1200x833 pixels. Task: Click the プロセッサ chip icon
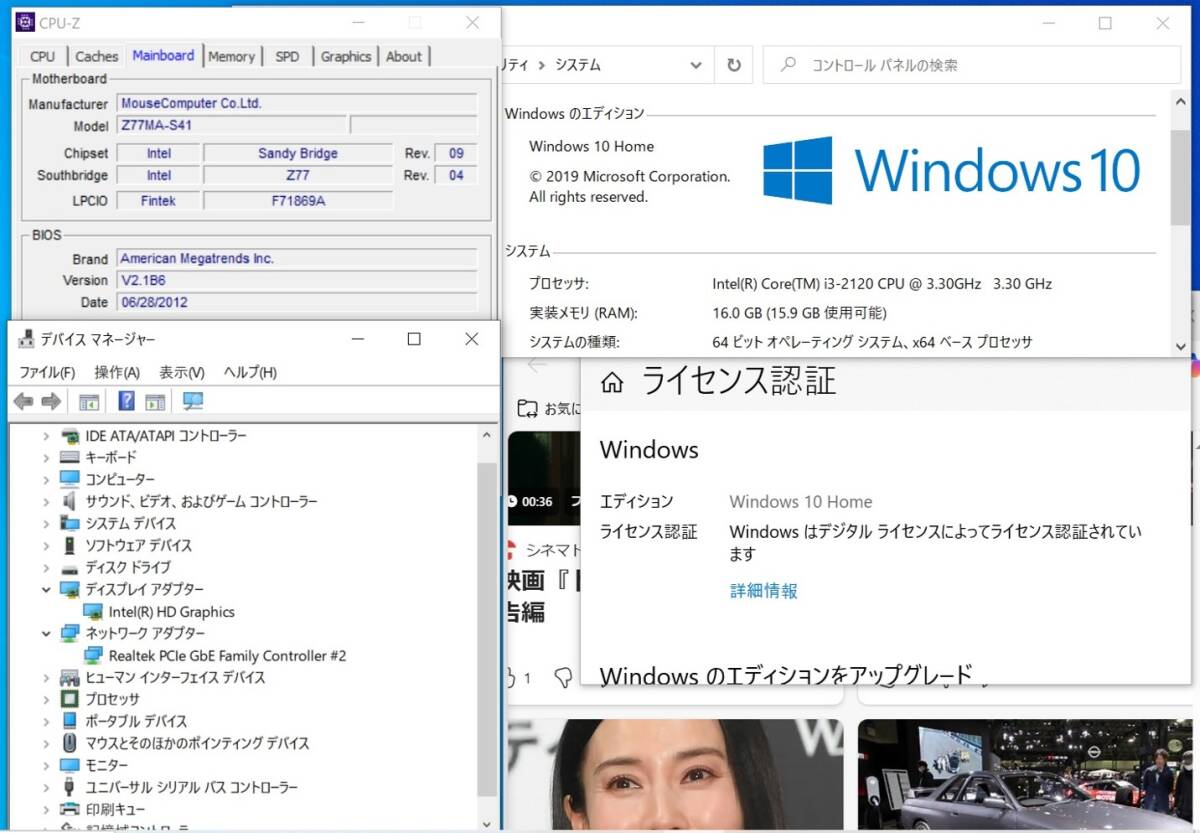click(x=70, y=700)
